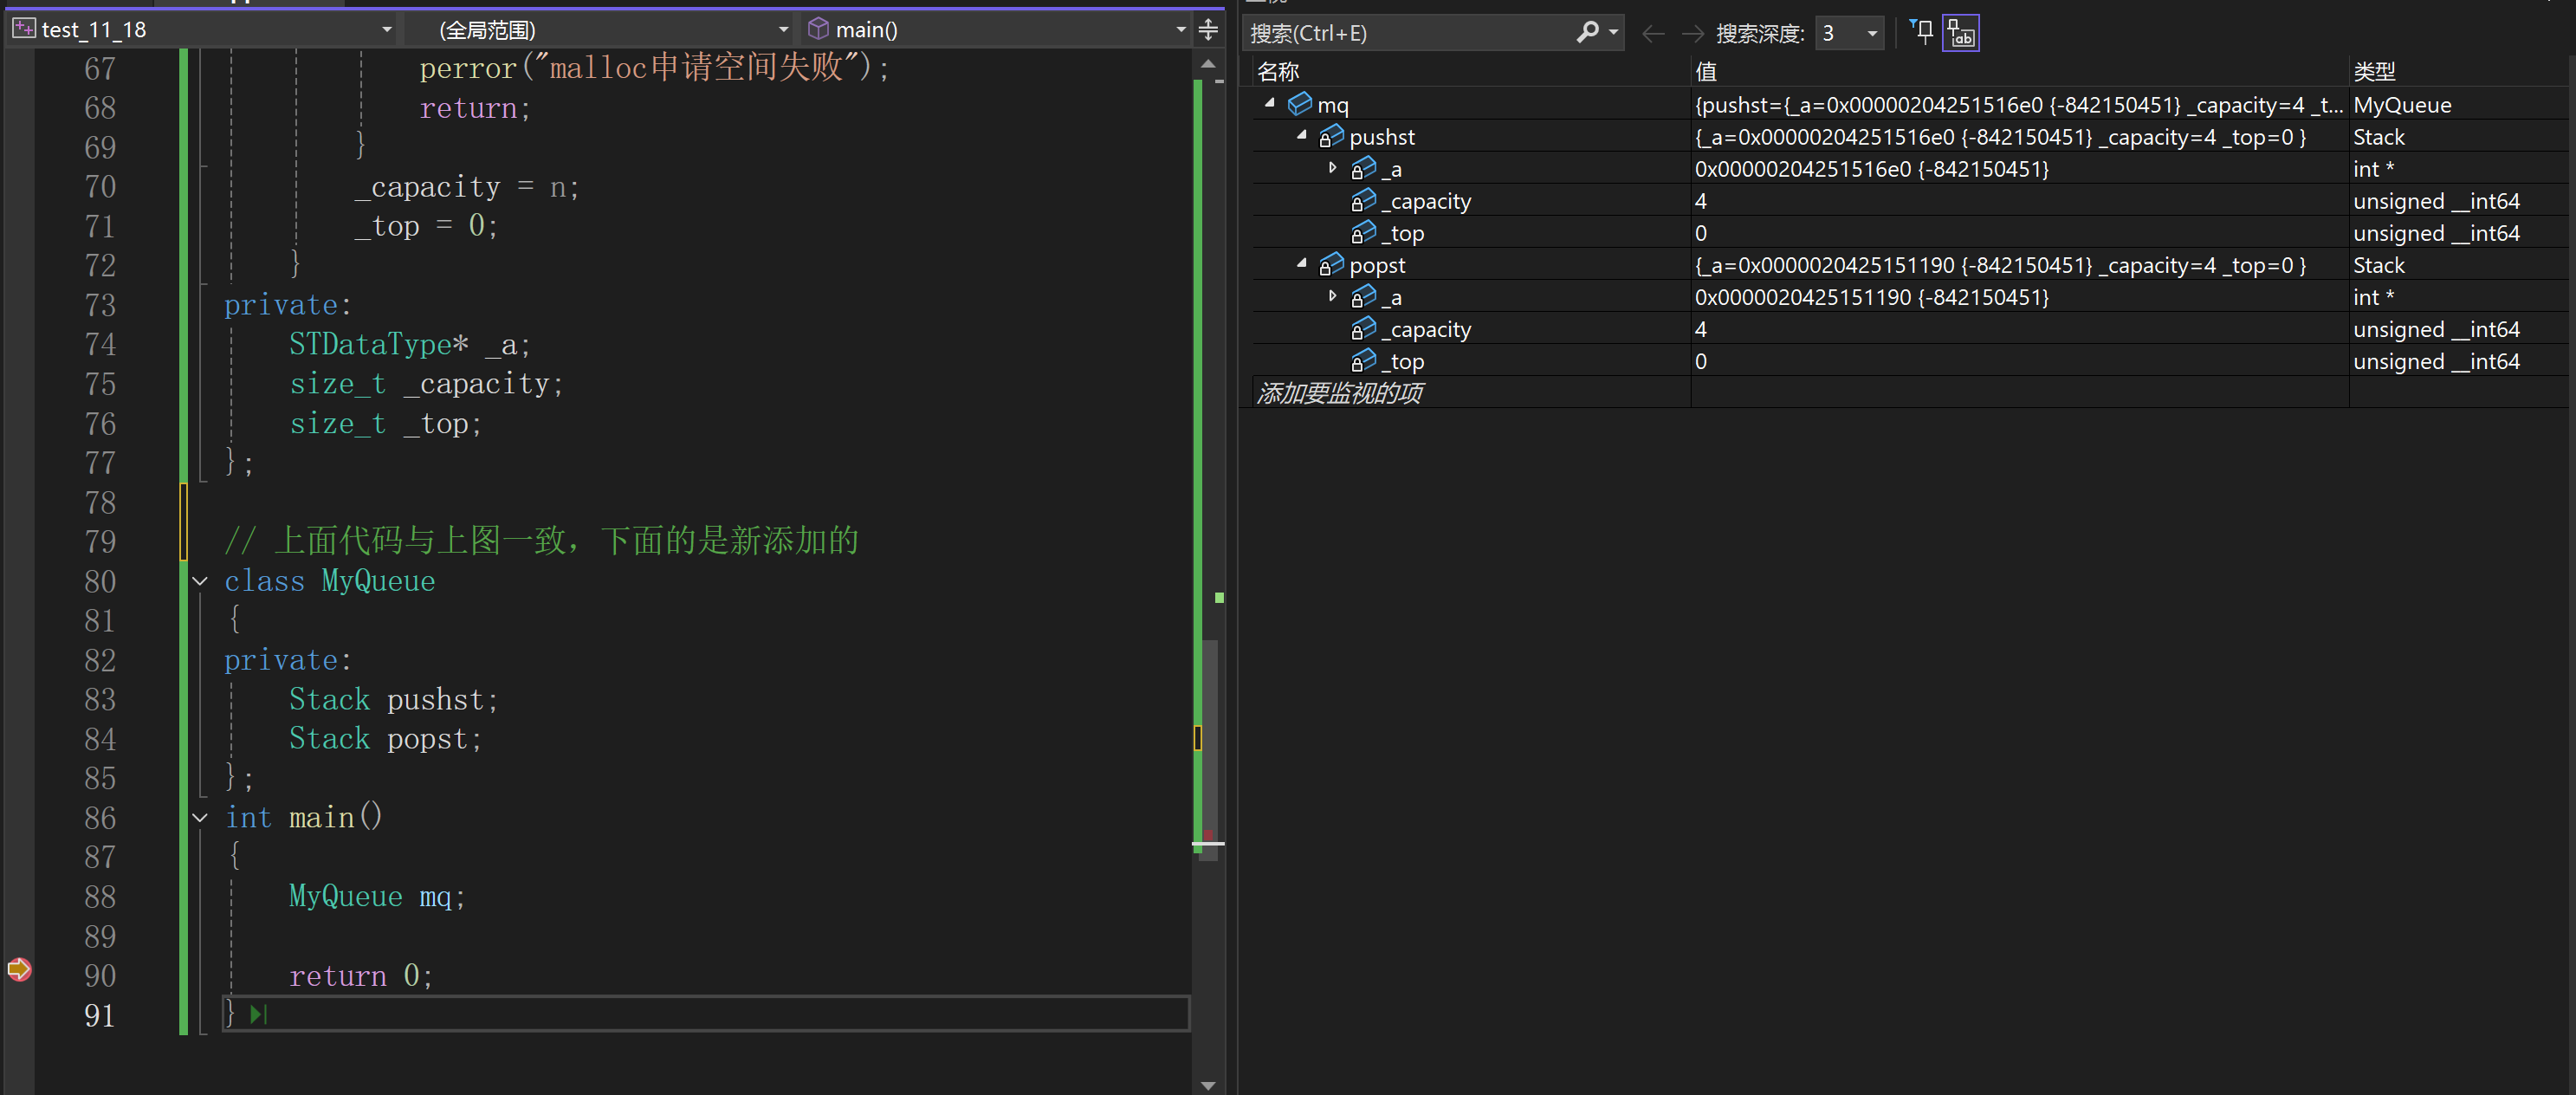The height and width of the screenshot is (1095, 2576).
Task: Click the pinned-properties filter pin icon
Action: click(x=1921, y=32)
